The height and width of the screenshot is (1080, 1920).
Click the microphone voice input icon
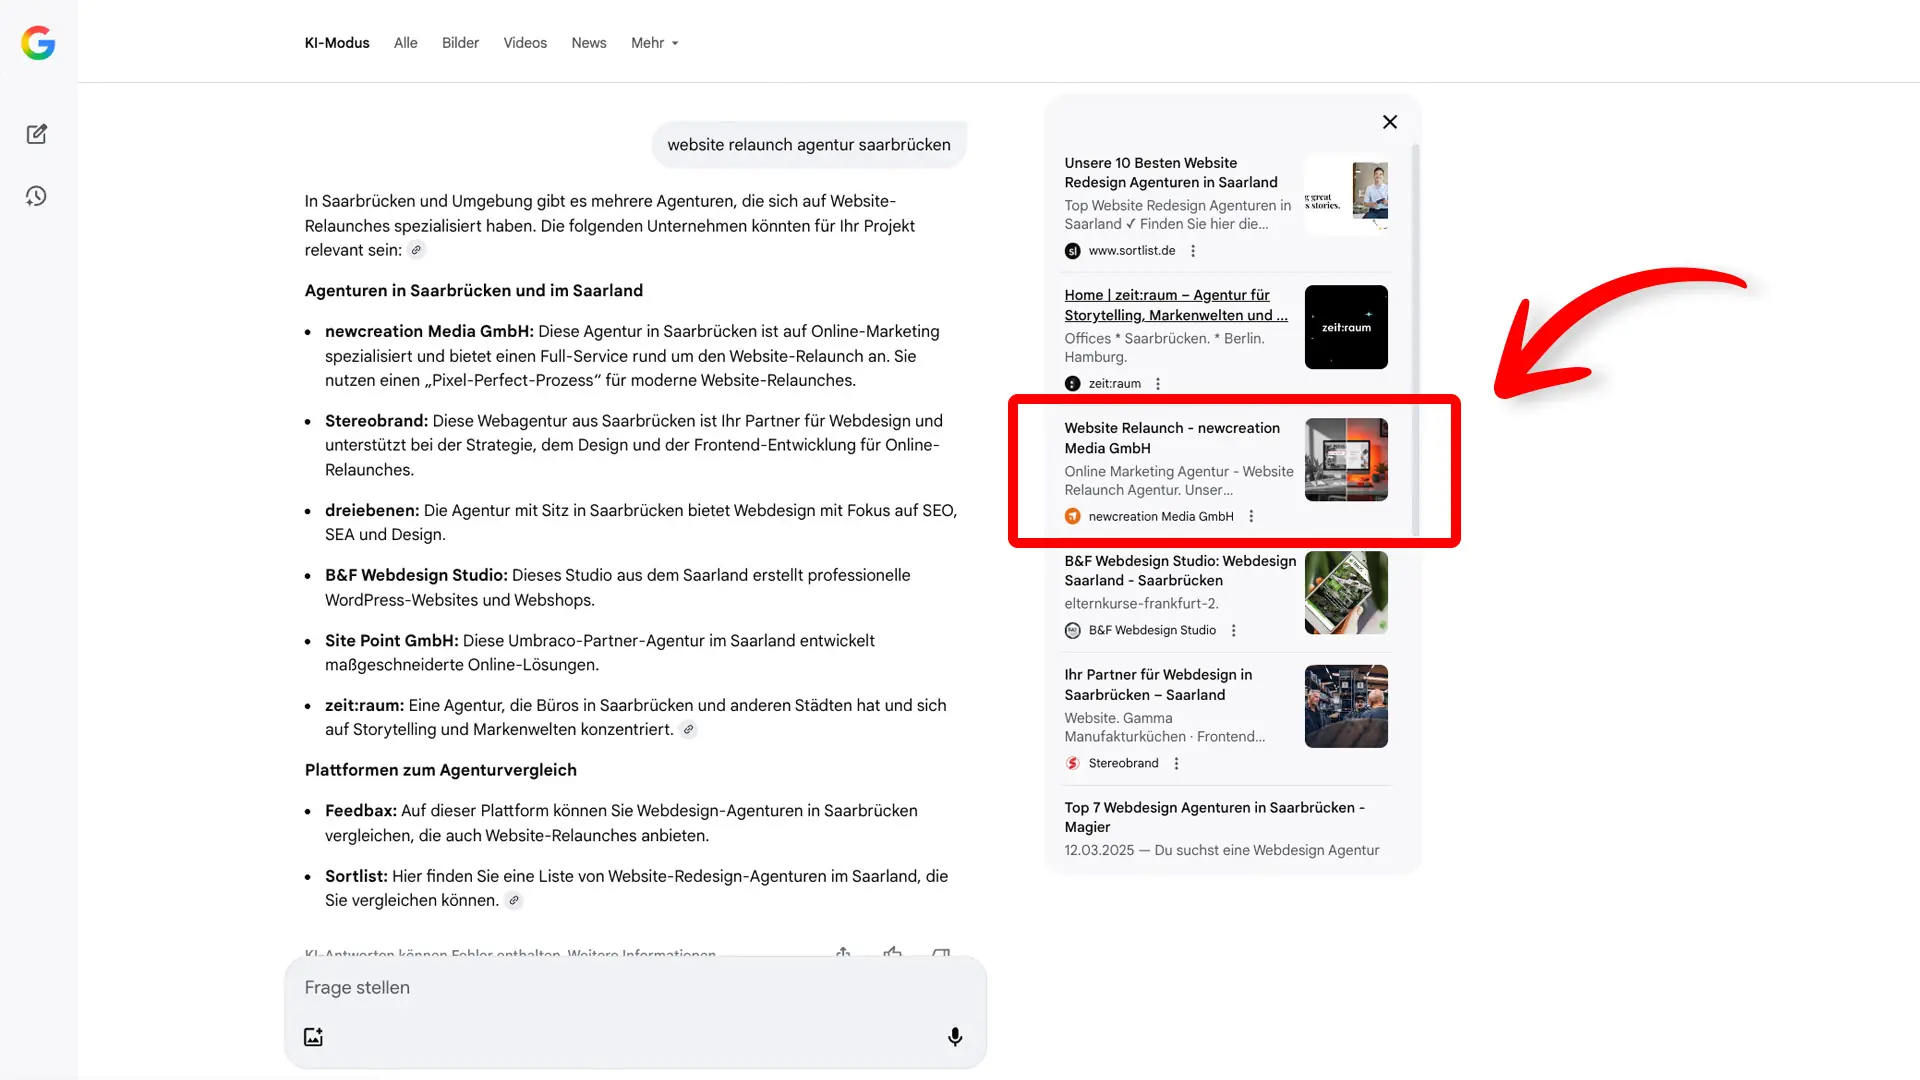click(954, 1037)
